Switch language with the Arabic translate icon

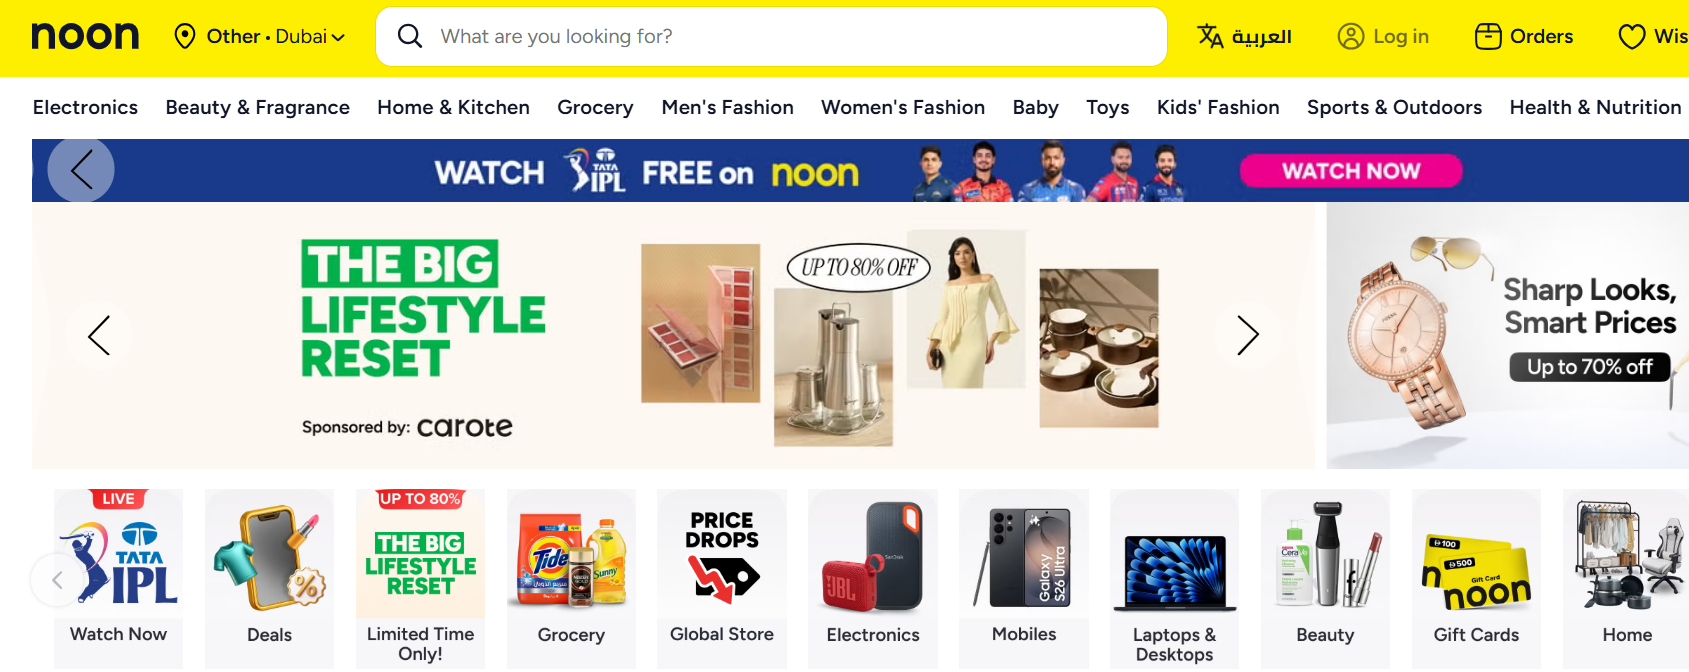click(1210, 36)
